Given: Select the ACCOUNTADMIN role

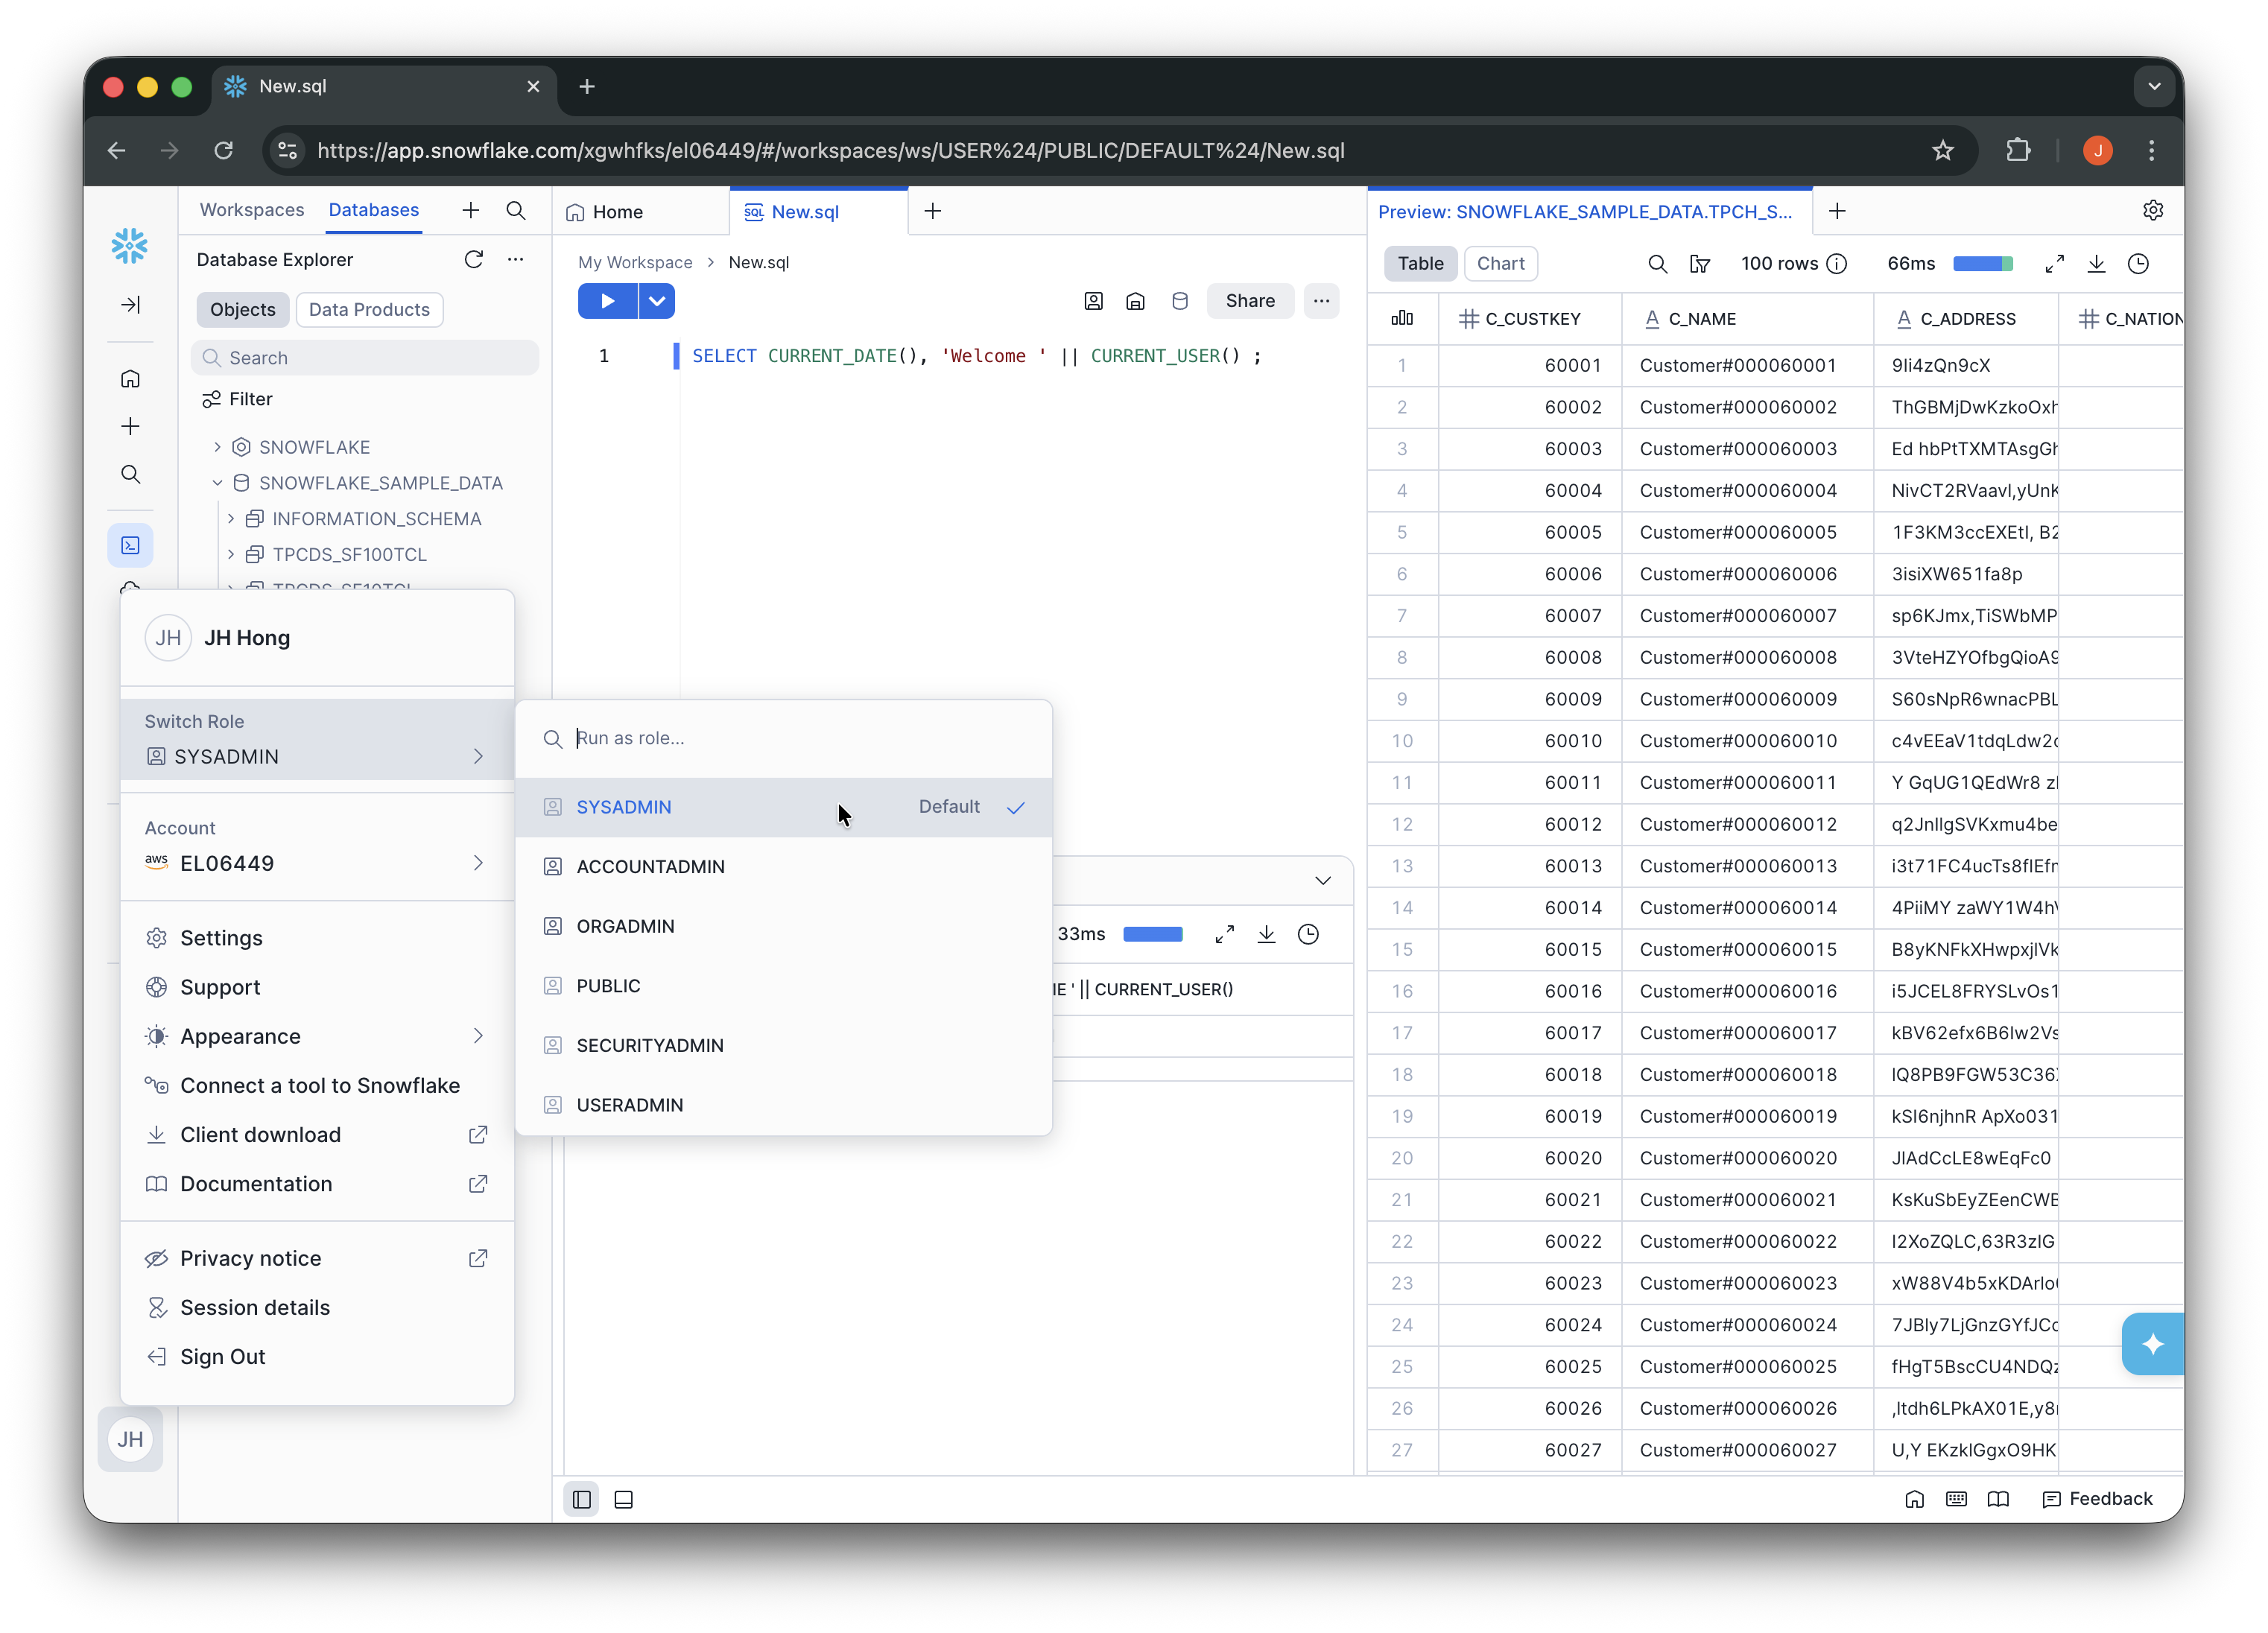Looking at the screenshot, I should tap(783, 867).
